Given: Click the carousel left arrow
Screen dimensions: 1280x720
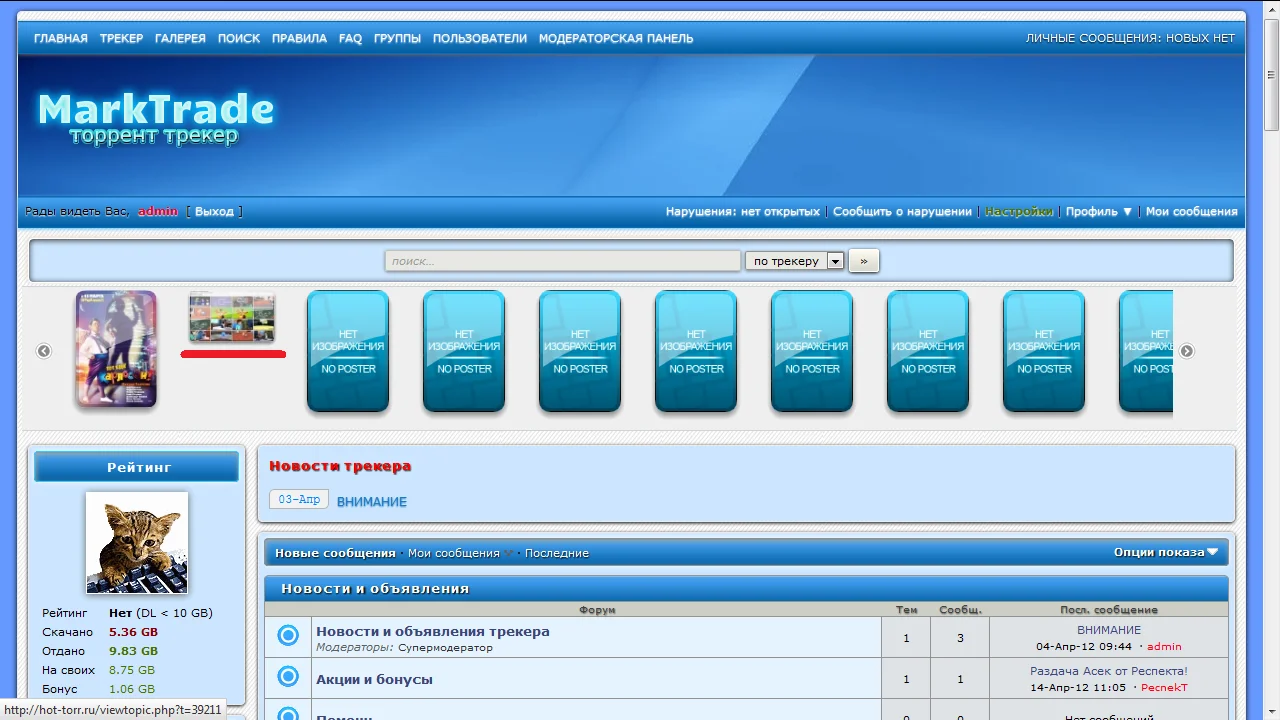Looking at the screenshot, I should (44, 351).
